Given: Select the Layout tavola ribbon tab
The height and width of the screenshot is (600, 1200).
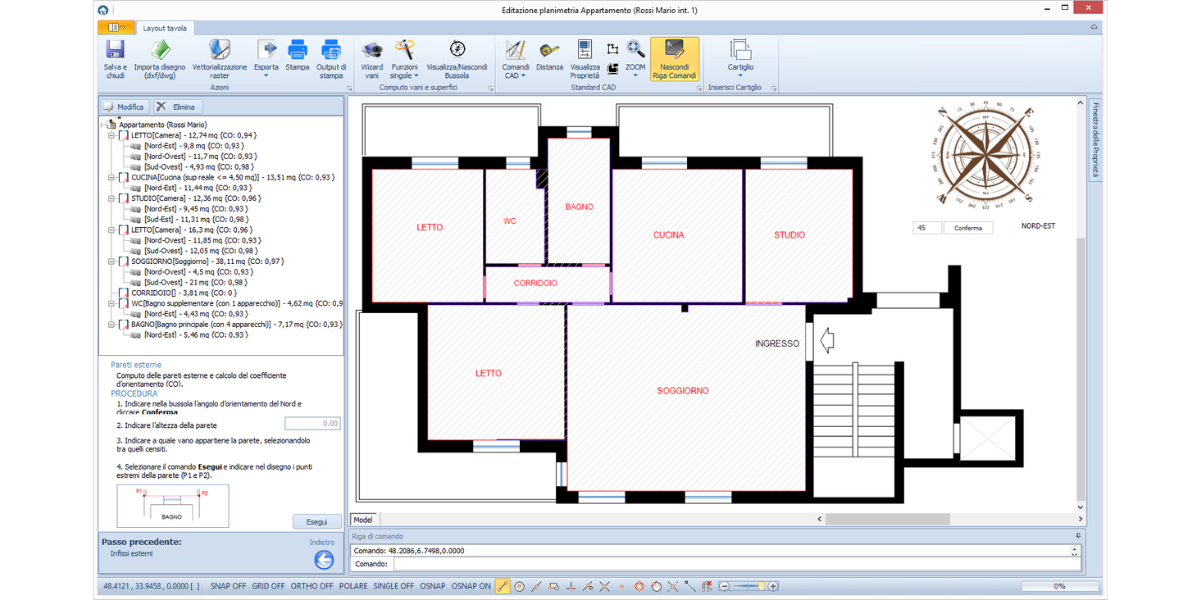Looking at the screenshot, I should point(164,28).
